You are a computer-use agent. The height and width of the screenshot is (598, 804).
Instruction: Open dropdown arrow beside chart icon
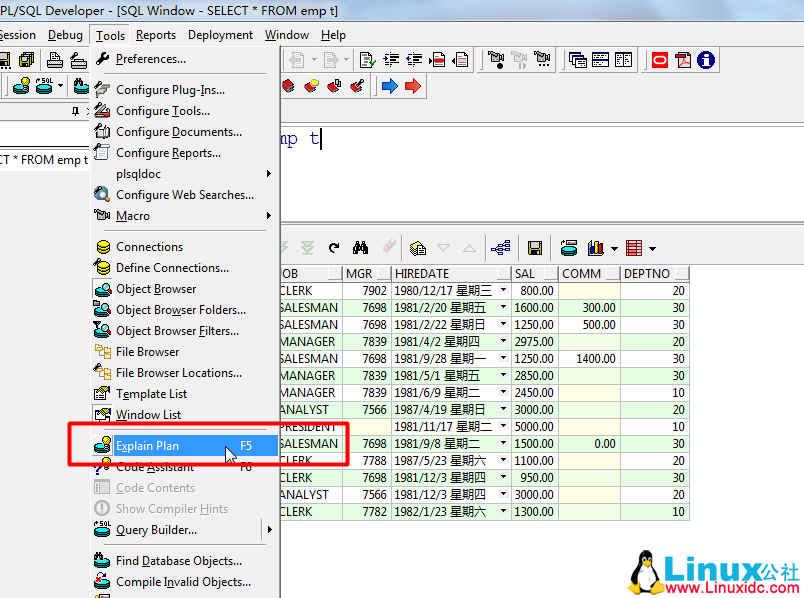(x=612, y=249)
